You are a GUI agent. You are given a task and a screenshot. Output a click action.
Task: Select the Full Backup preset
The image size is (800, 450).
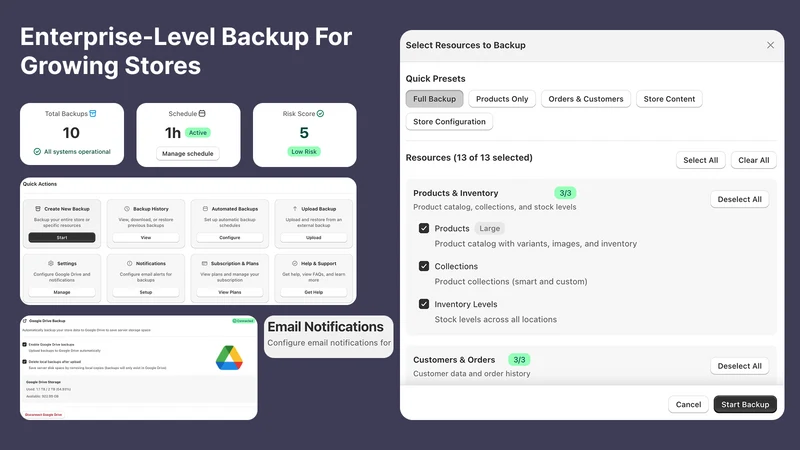pos(435,99)
